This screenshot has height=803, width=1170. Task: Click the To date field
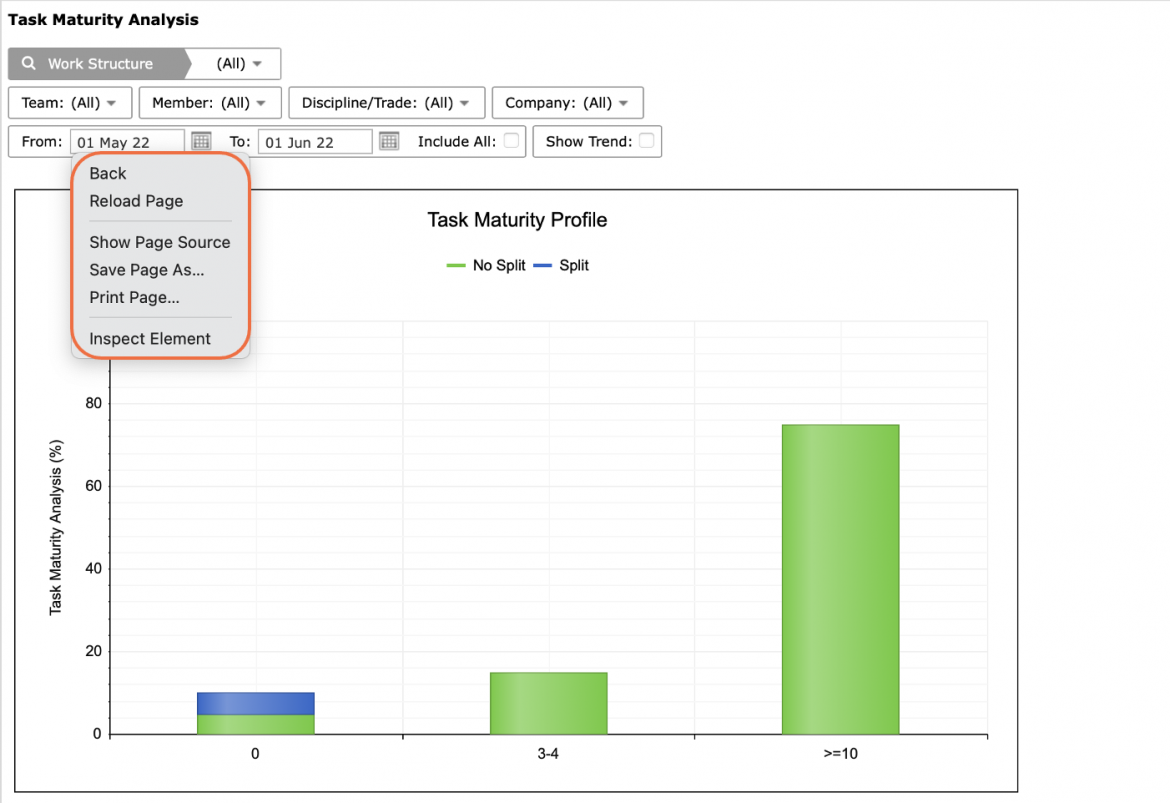click(x=315, y=142)
